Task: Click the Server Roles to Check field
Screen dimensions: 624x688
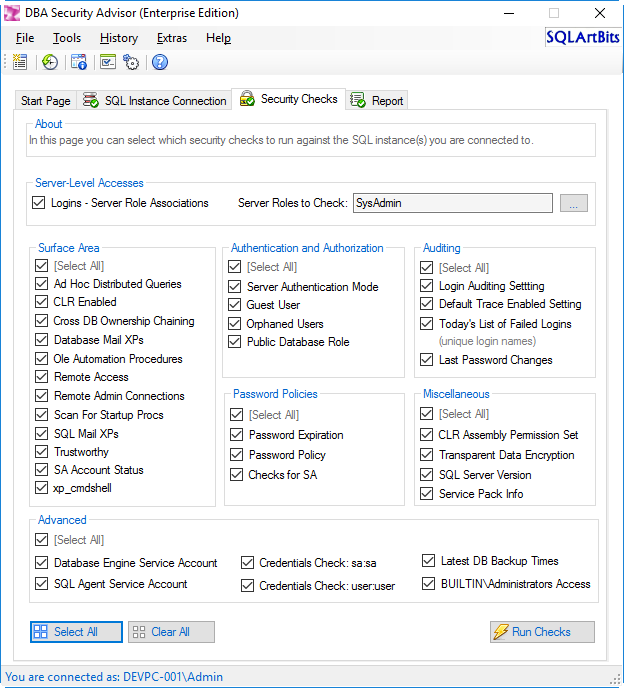Action: [452, 203]
